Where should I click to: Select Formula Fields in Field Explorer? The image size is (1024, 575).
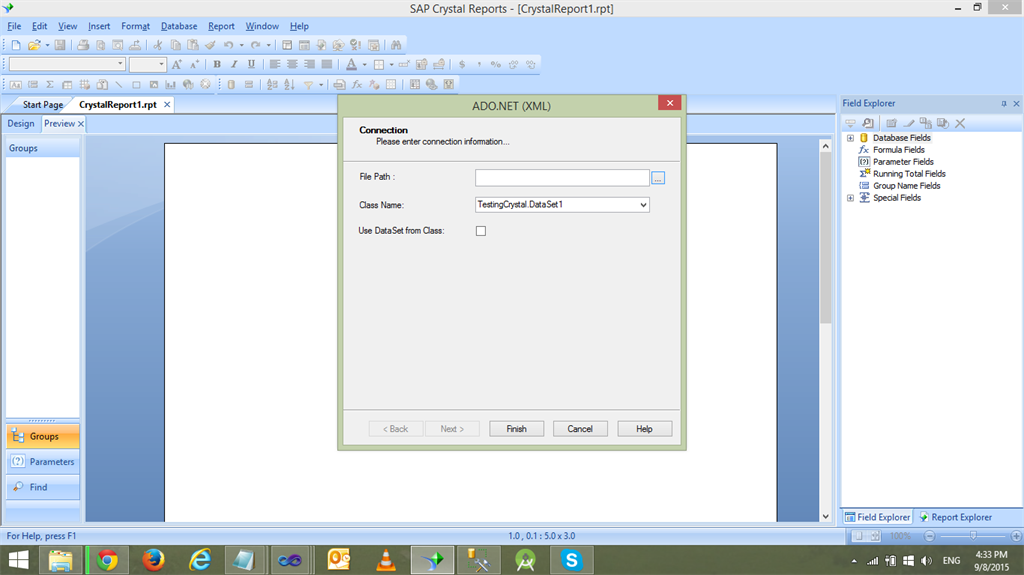899,150
